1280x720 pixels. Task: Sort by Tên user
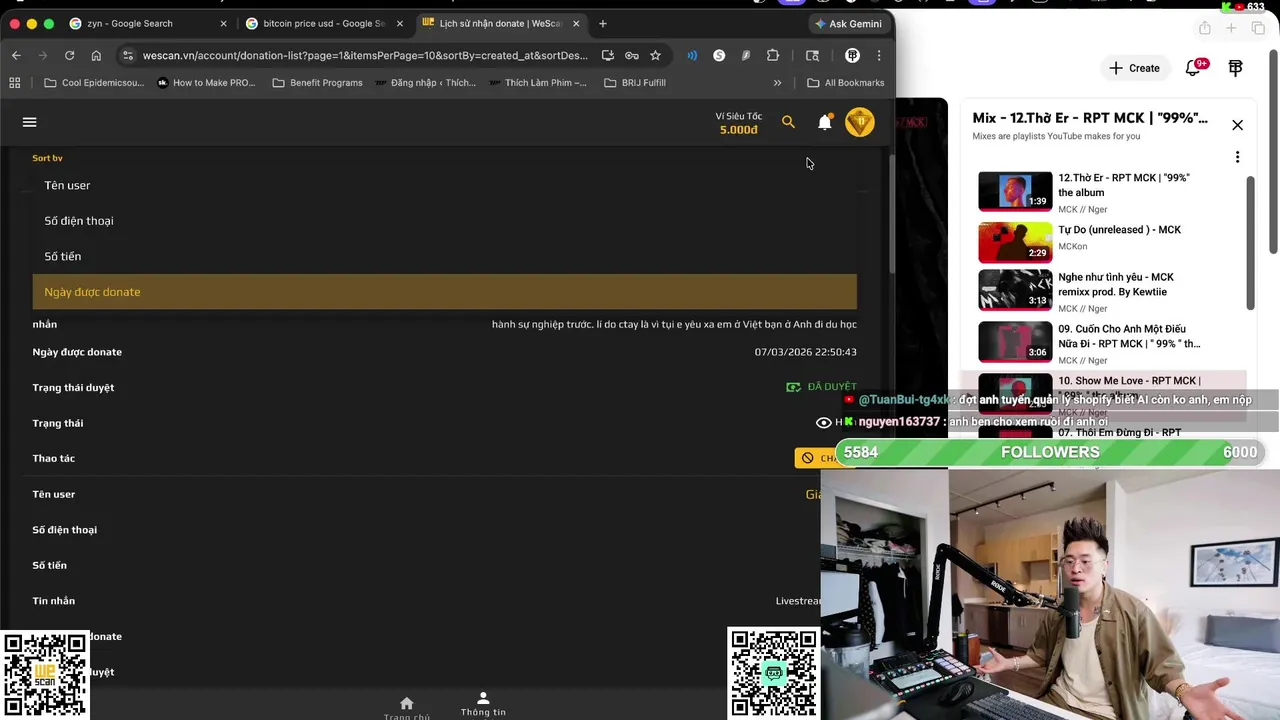(x=444, y=185)
